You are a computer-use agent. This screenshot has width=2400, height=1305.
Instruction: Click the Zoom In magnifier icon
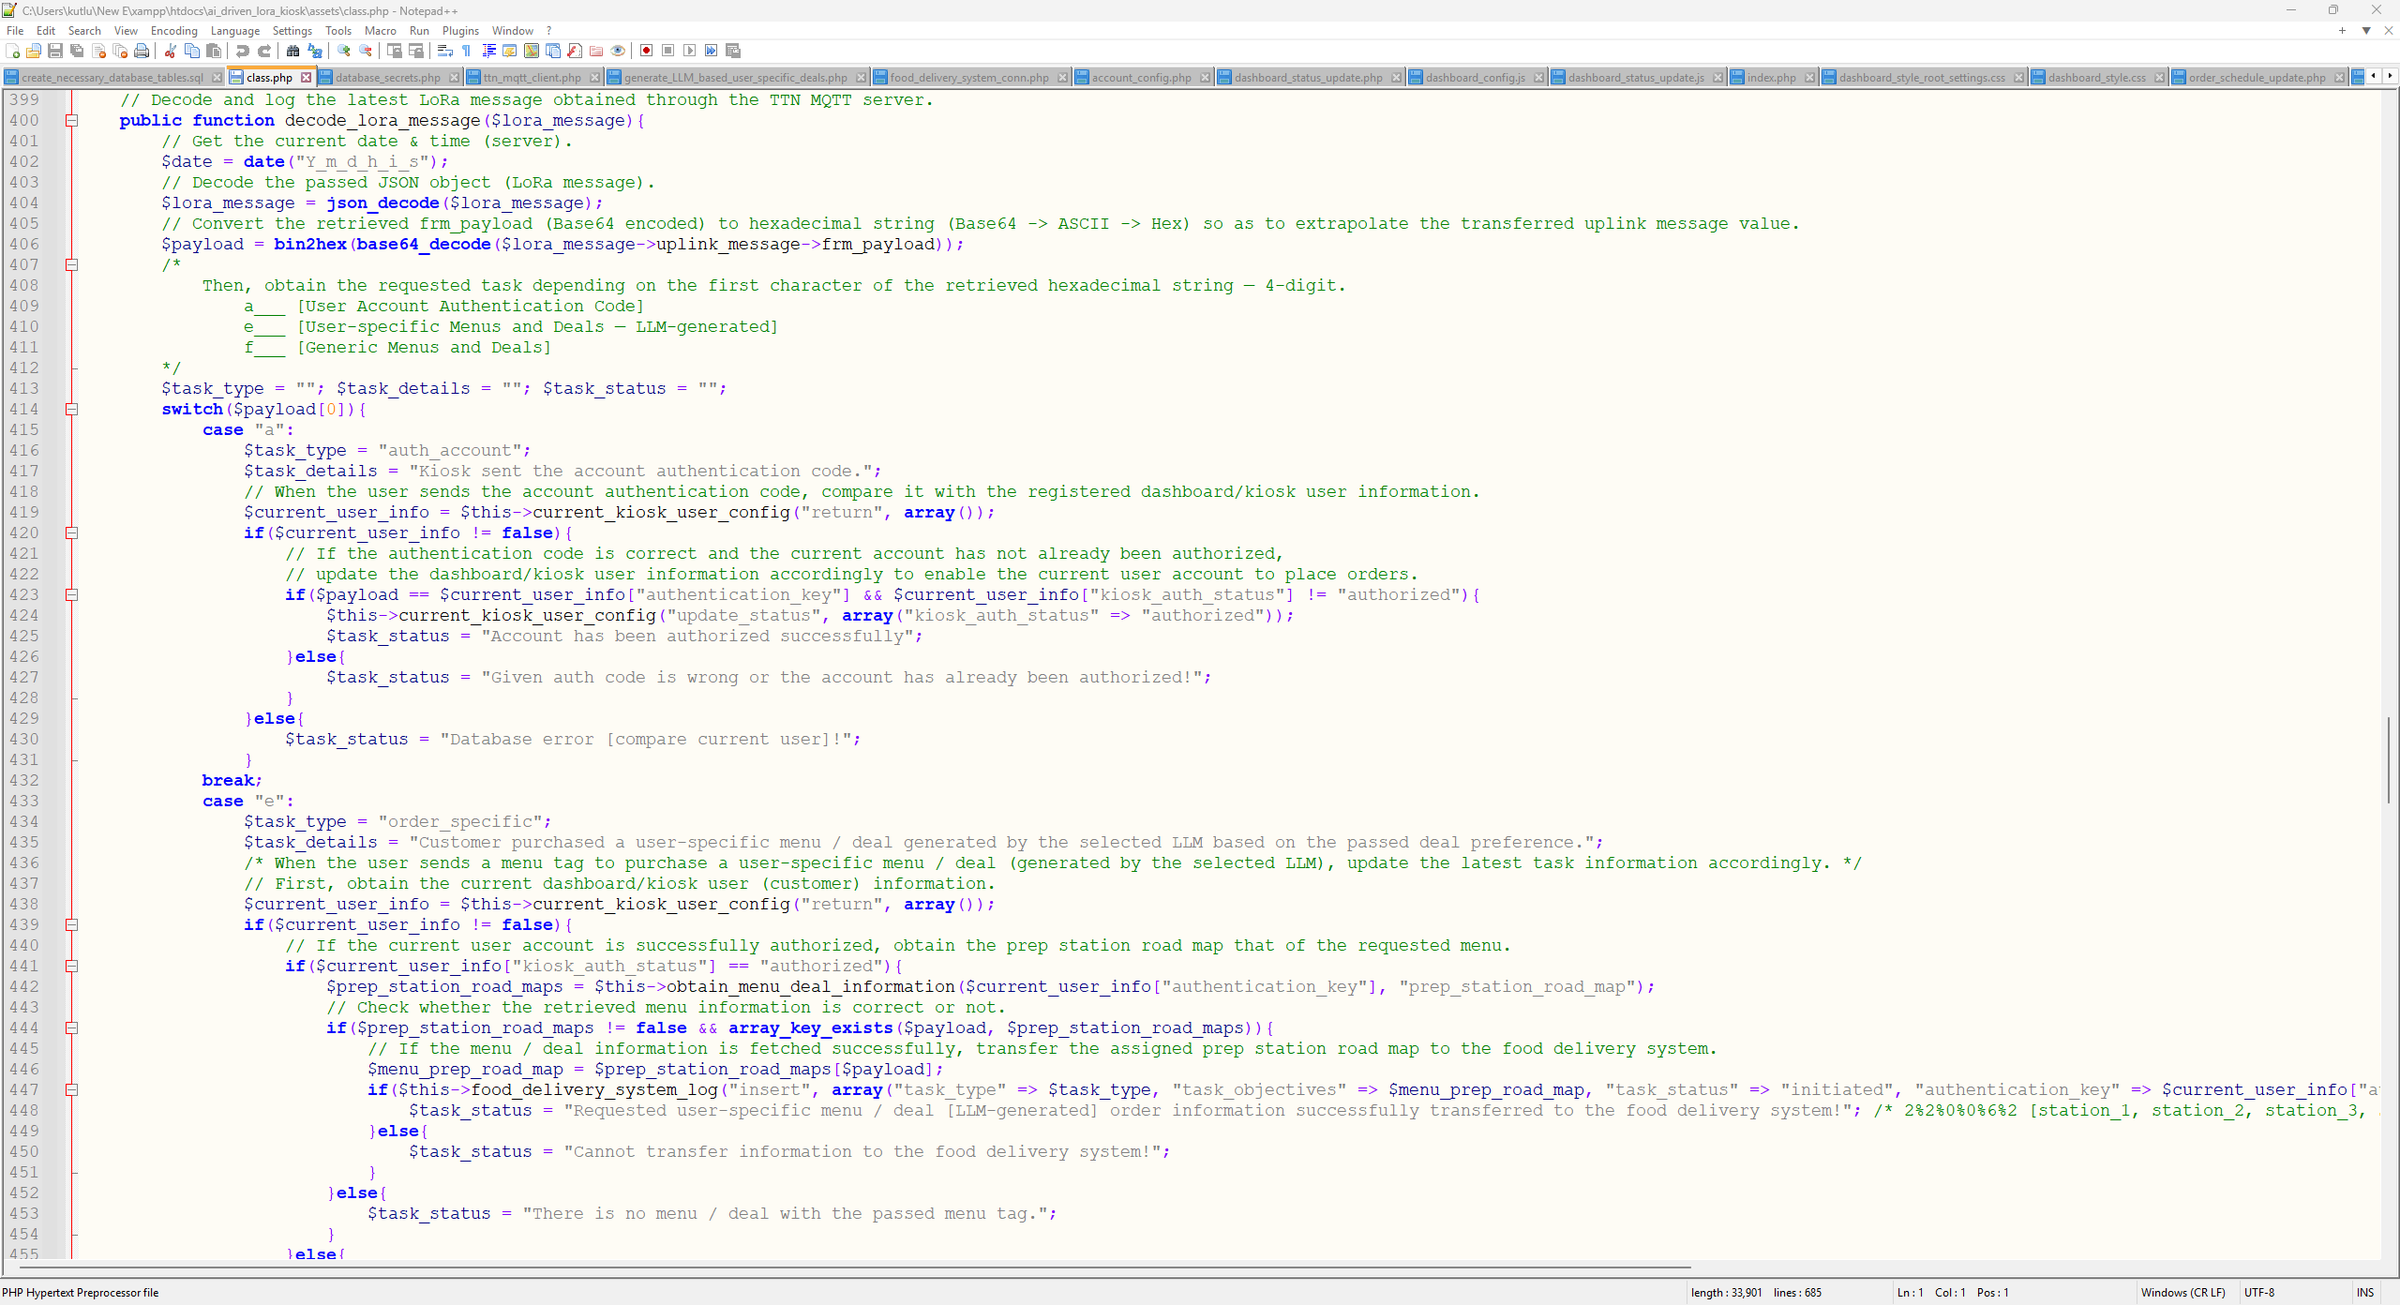point(343,51)
